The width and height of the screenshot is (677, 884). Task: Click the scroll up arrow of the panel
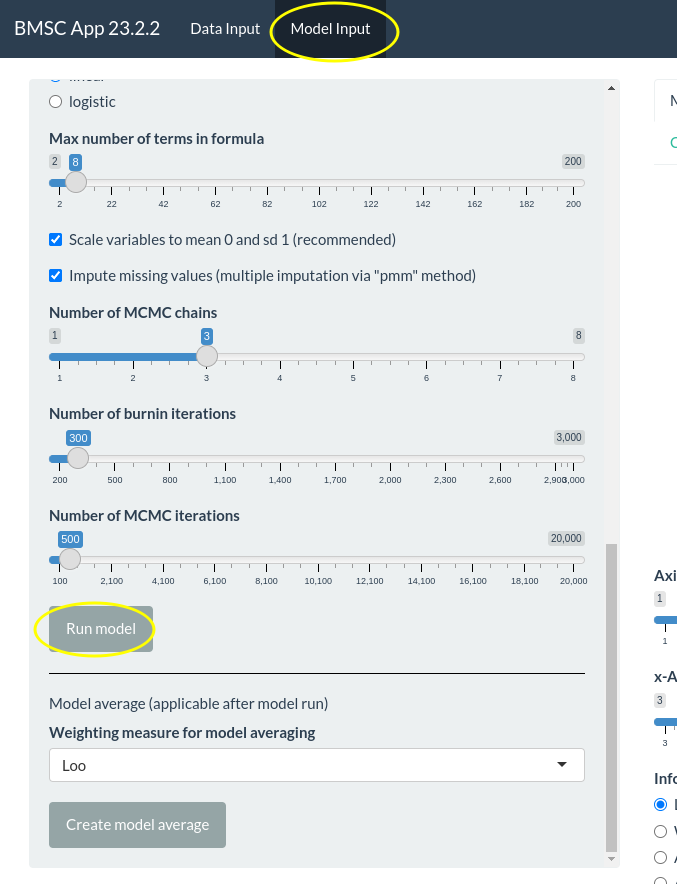(612, 90)
